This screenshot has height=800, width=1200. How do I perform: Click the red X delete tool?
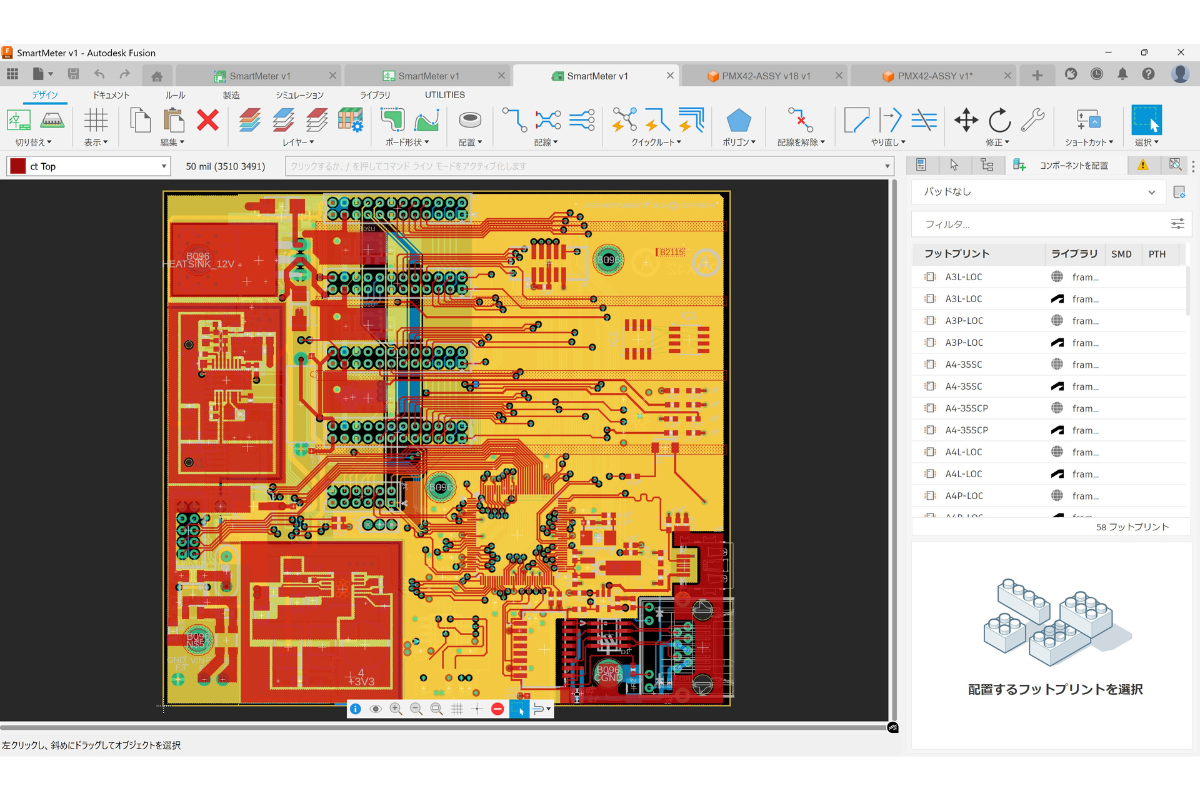coord(207,121)
